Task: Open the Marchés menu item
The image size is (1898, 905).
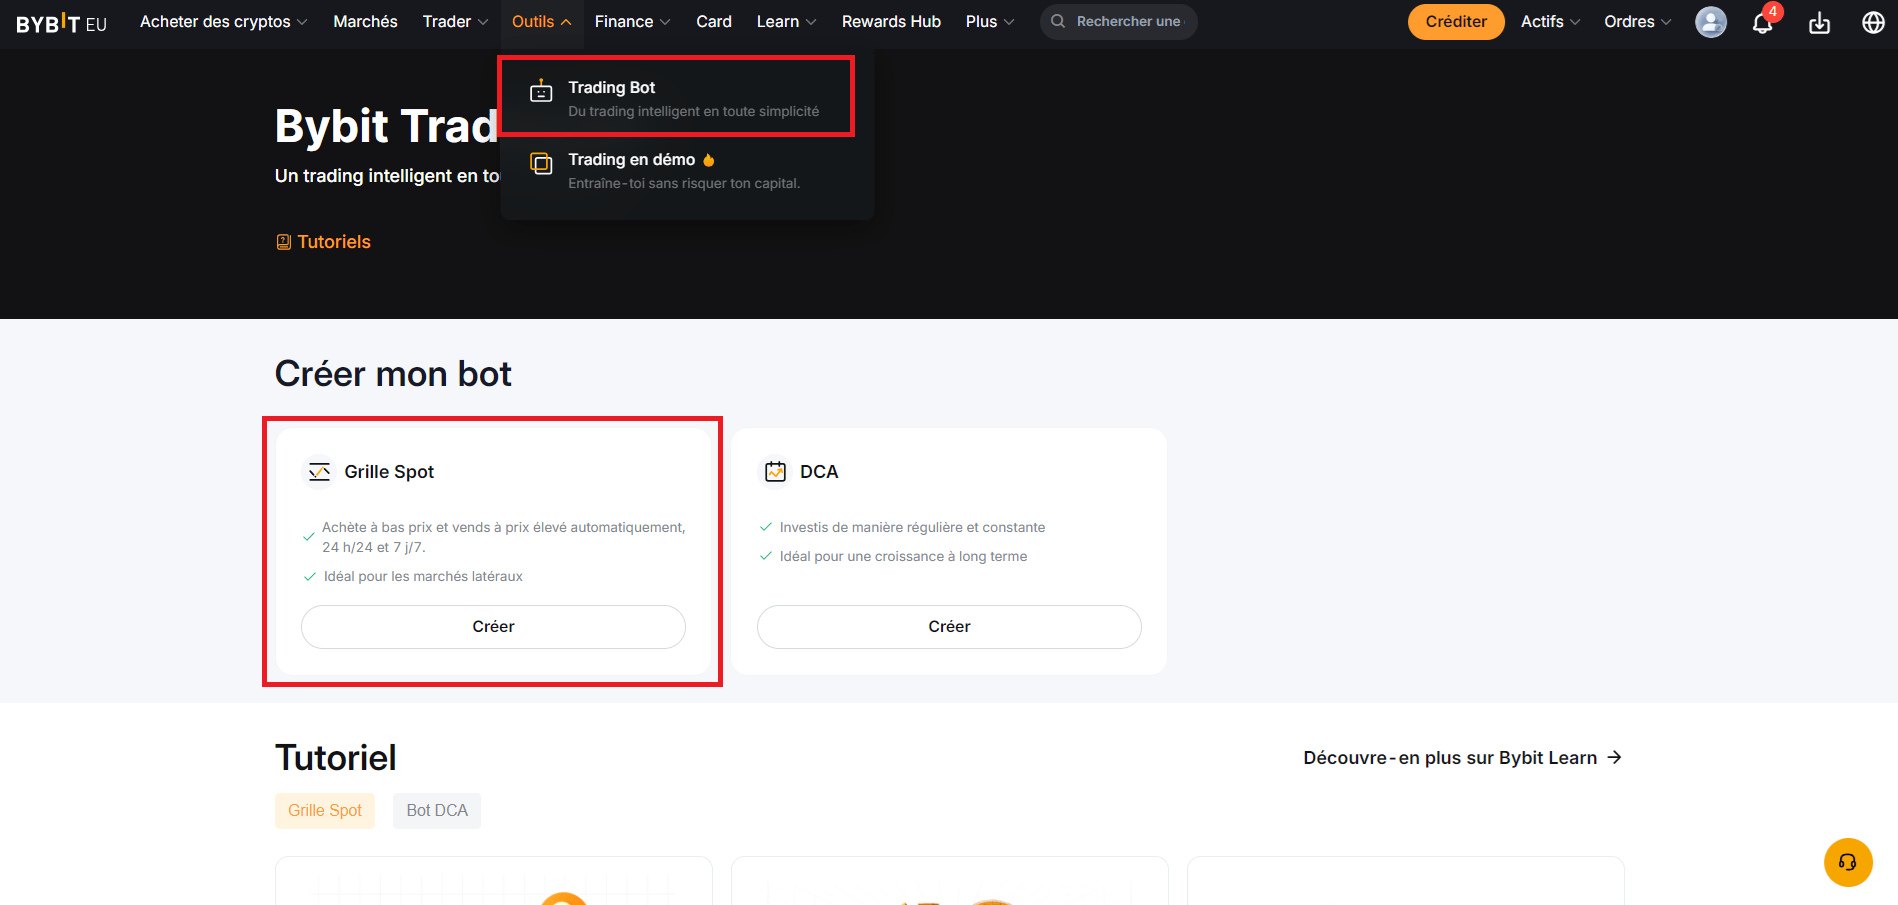Action: pos(365,21)
